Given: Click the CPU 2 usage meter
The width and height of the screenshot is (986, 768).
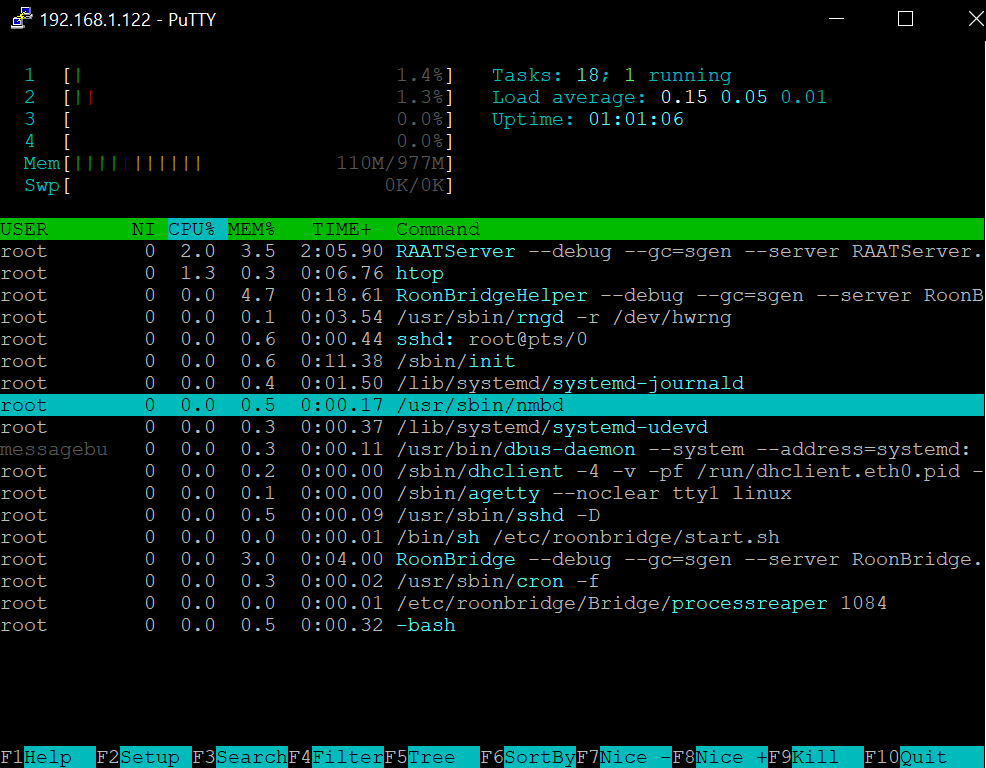Looking at the screenshot, I should [x=238, y=97].
